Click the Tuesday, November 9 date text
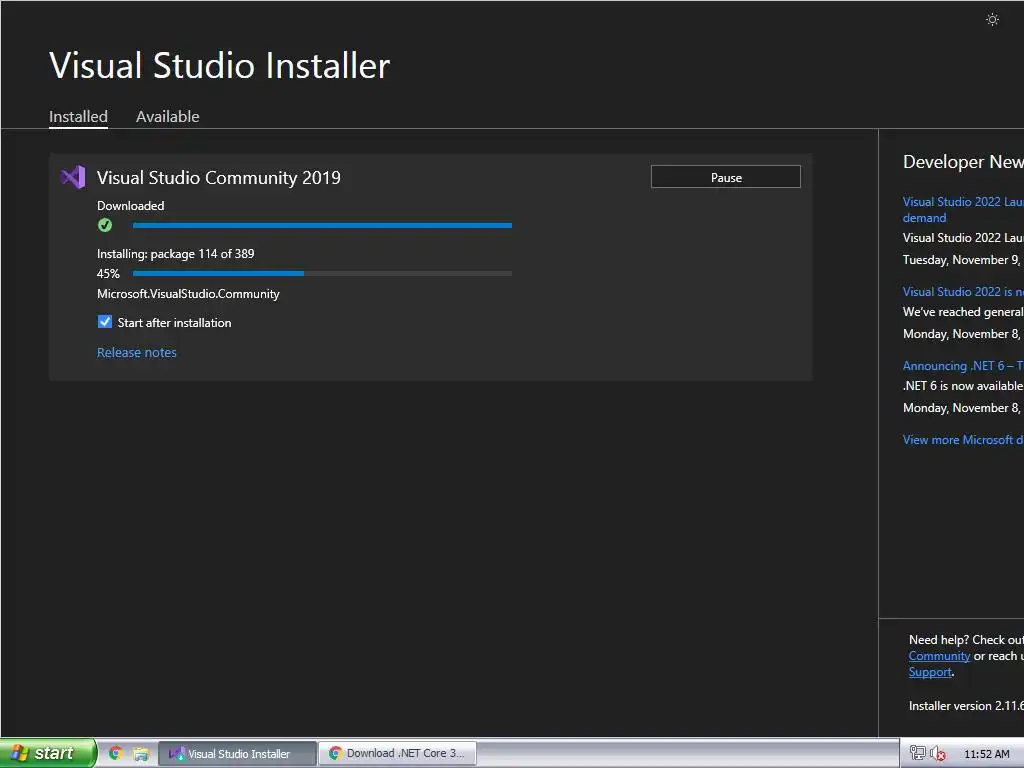The image size is (1024, 768). tap(961, 259)
